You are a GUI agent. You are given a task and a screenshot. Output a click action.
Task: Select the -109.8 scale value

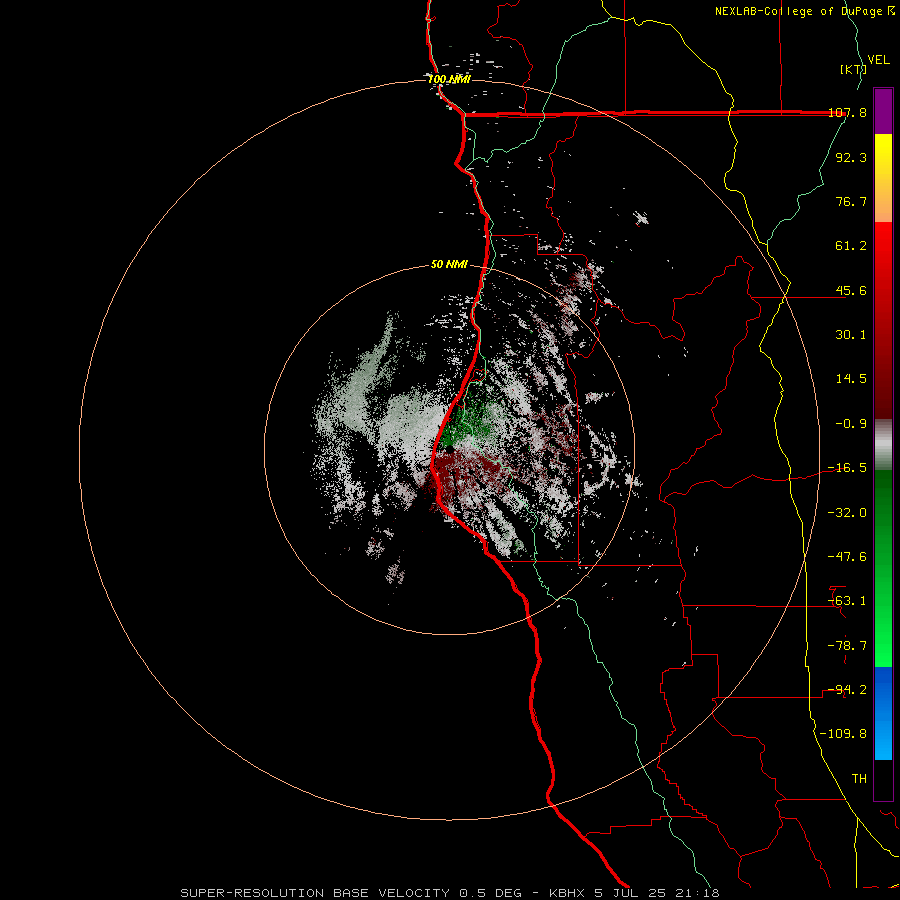(x=844, y=734)
